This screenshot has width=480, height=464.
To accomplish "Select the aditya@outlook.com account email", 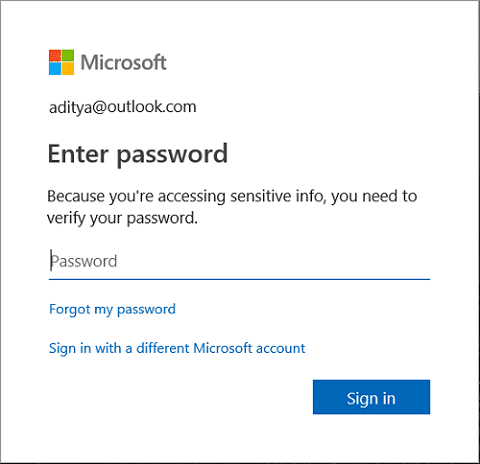I will (123, 107).
